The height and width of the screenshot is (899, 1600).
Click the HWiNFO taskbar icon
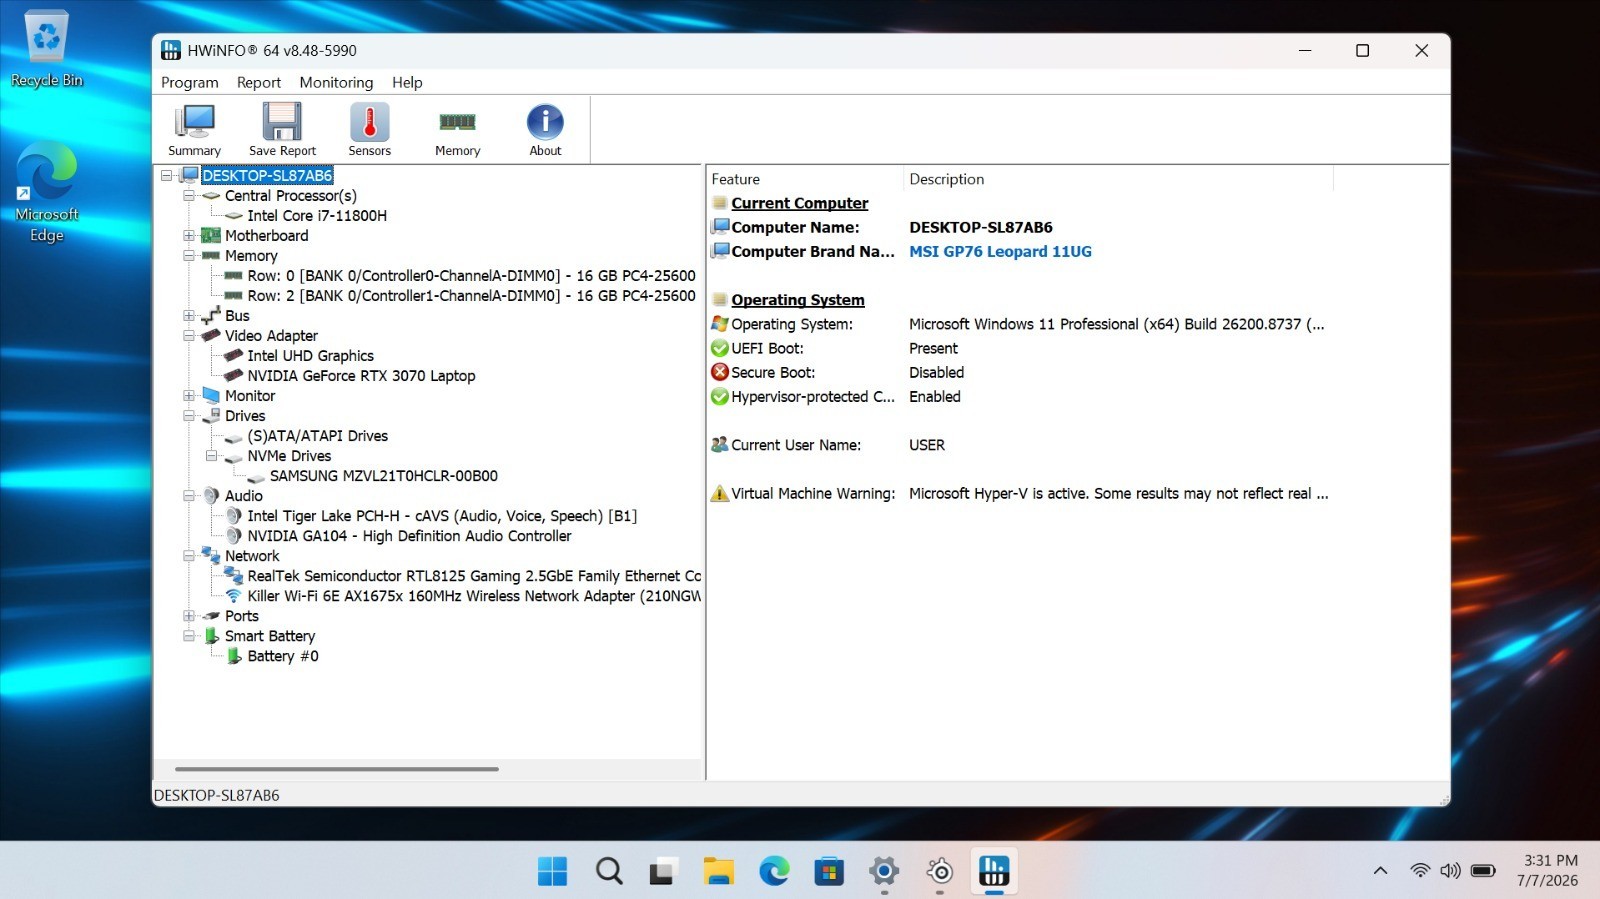[x=993, y=871]
